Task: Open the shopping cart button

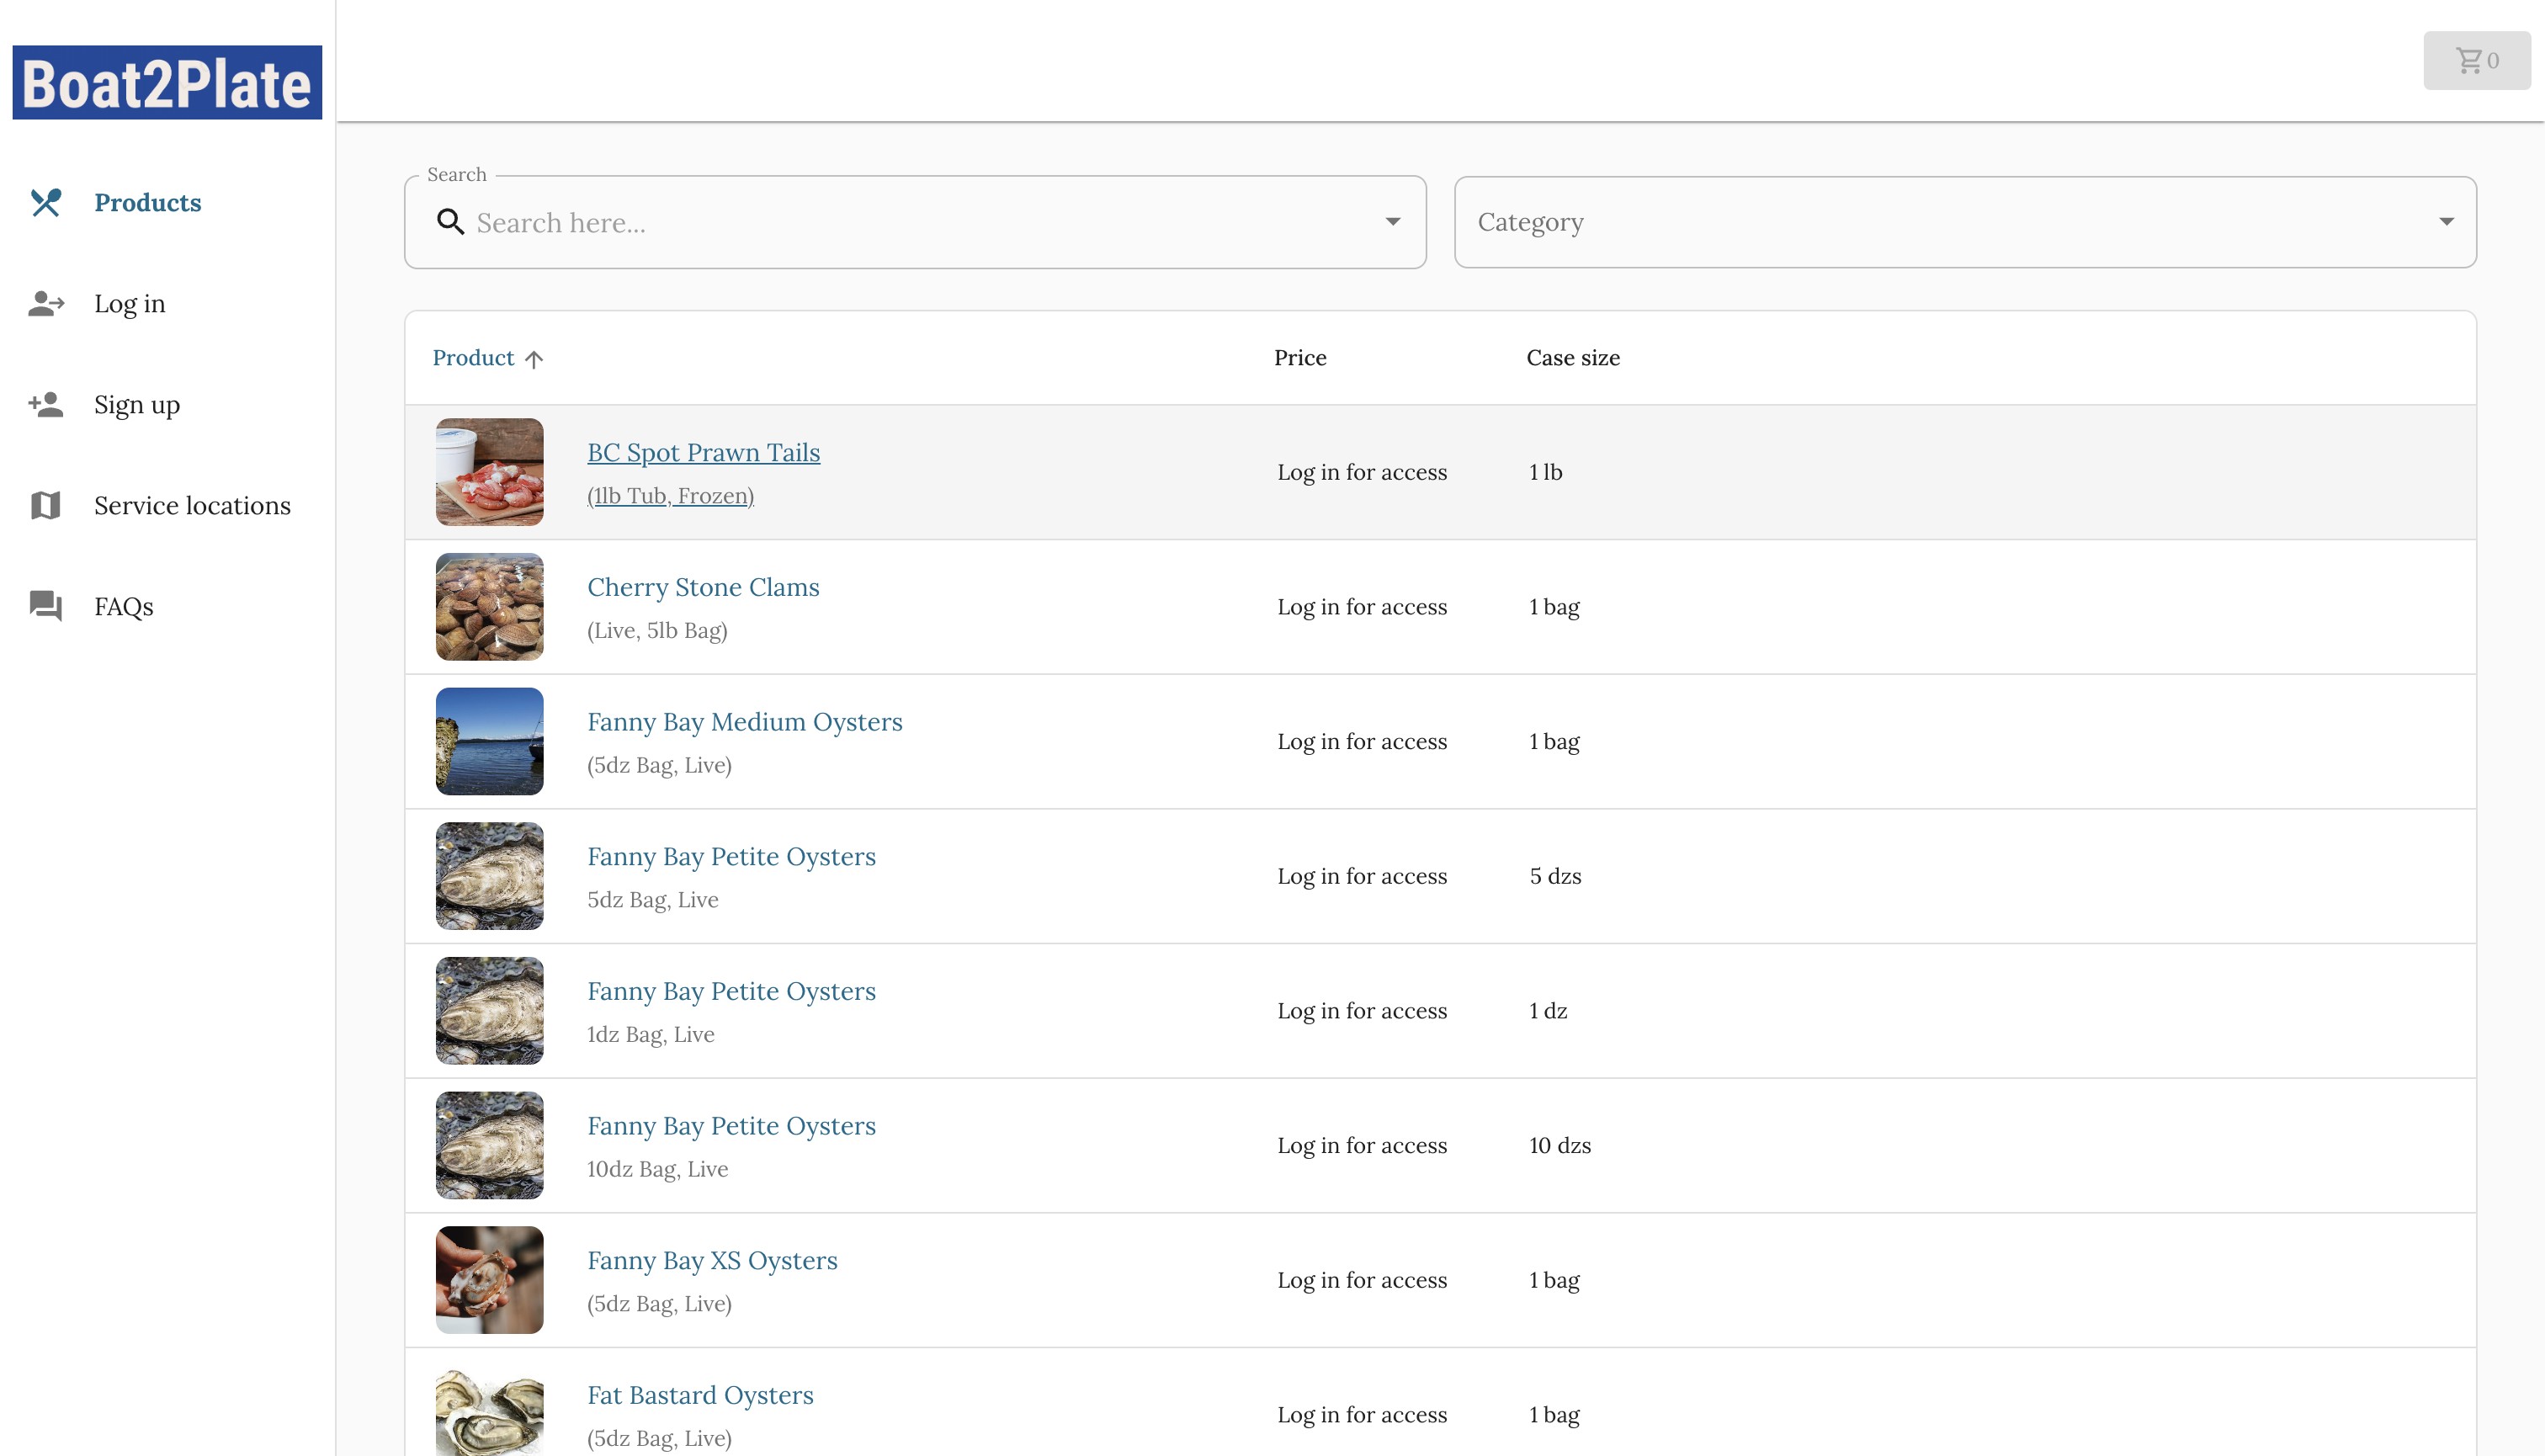Action: [2477, 60]
